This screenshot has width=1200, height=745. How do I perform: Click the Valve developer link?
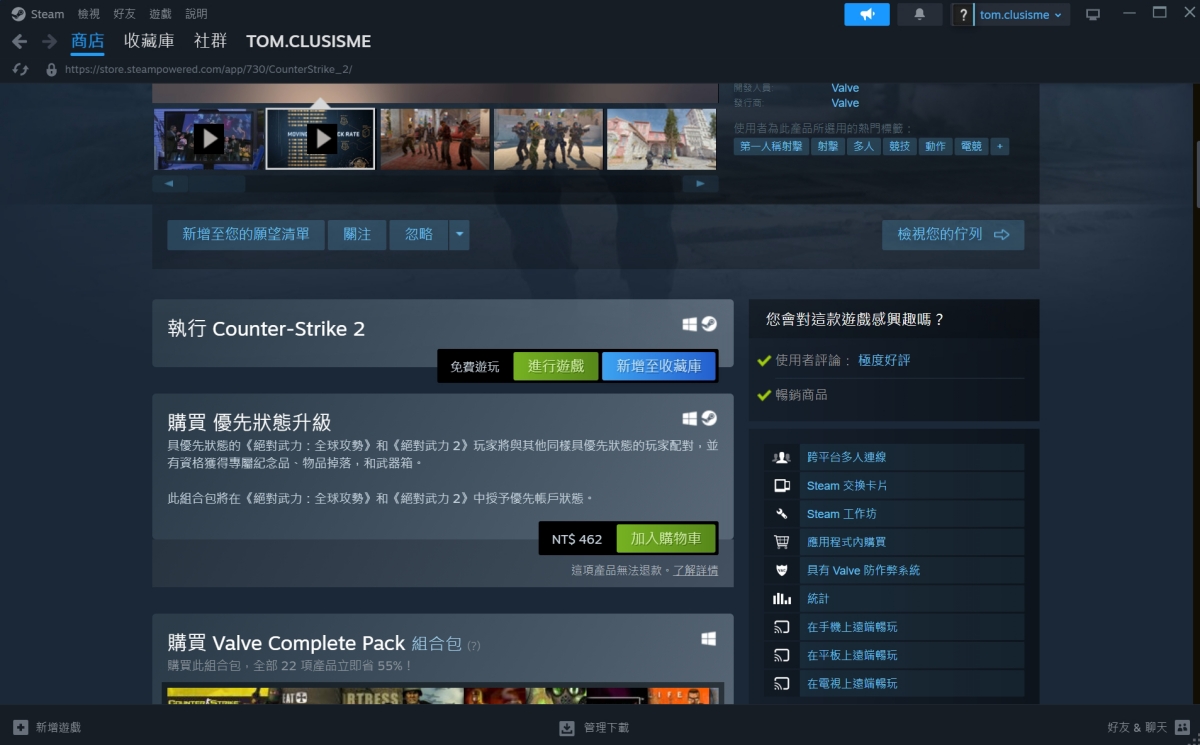[x=845, y=88]
